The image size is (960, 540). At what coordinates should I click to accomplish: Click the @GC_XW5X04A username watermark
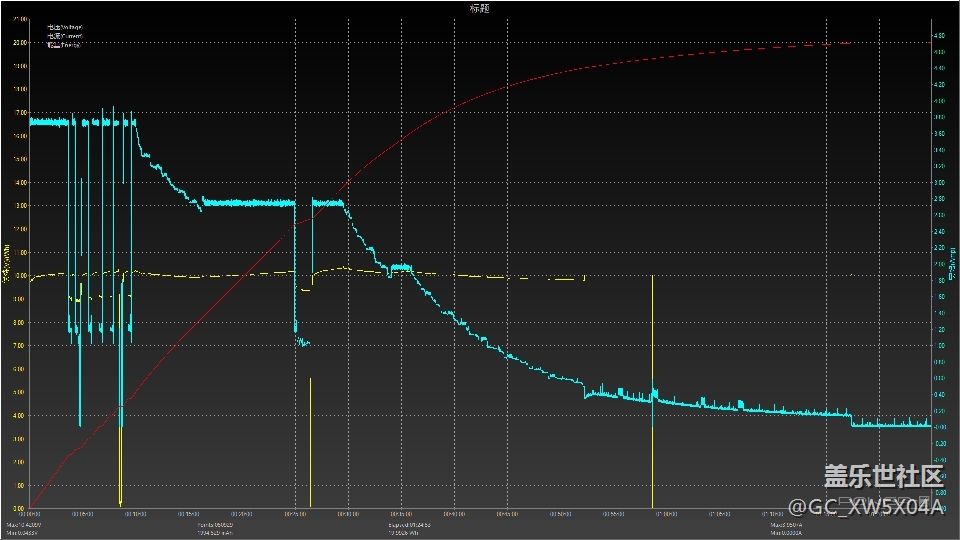click(866, 508)
